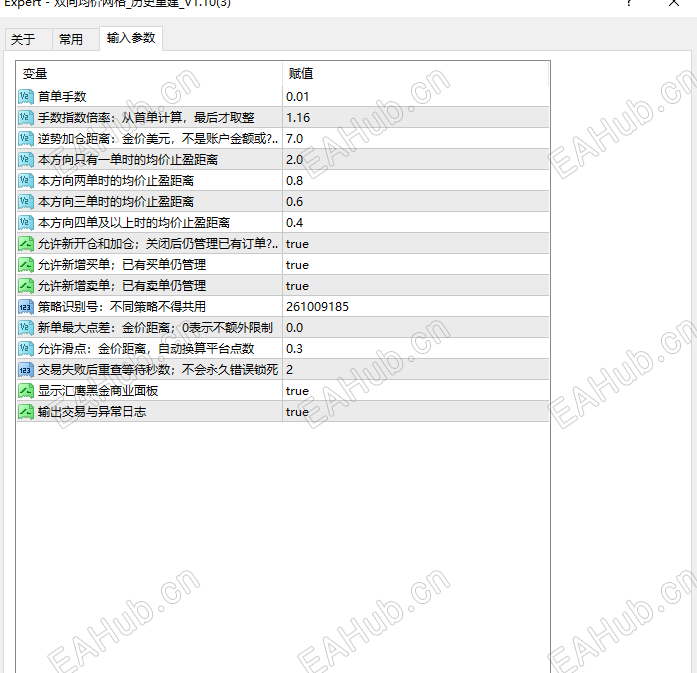
Task: Click the icon for 本方向四单及以上时的均价止盈距离
Action: 26,222
